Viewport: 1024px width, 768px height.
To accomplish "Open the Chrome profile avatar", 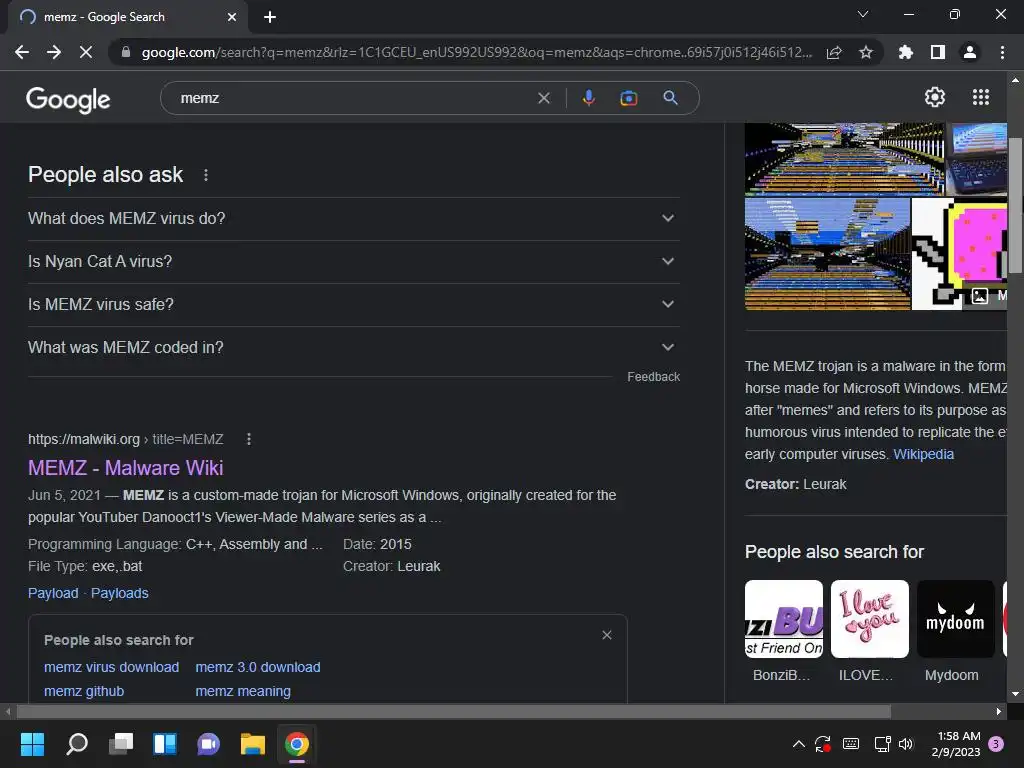I will coord(970,52).
